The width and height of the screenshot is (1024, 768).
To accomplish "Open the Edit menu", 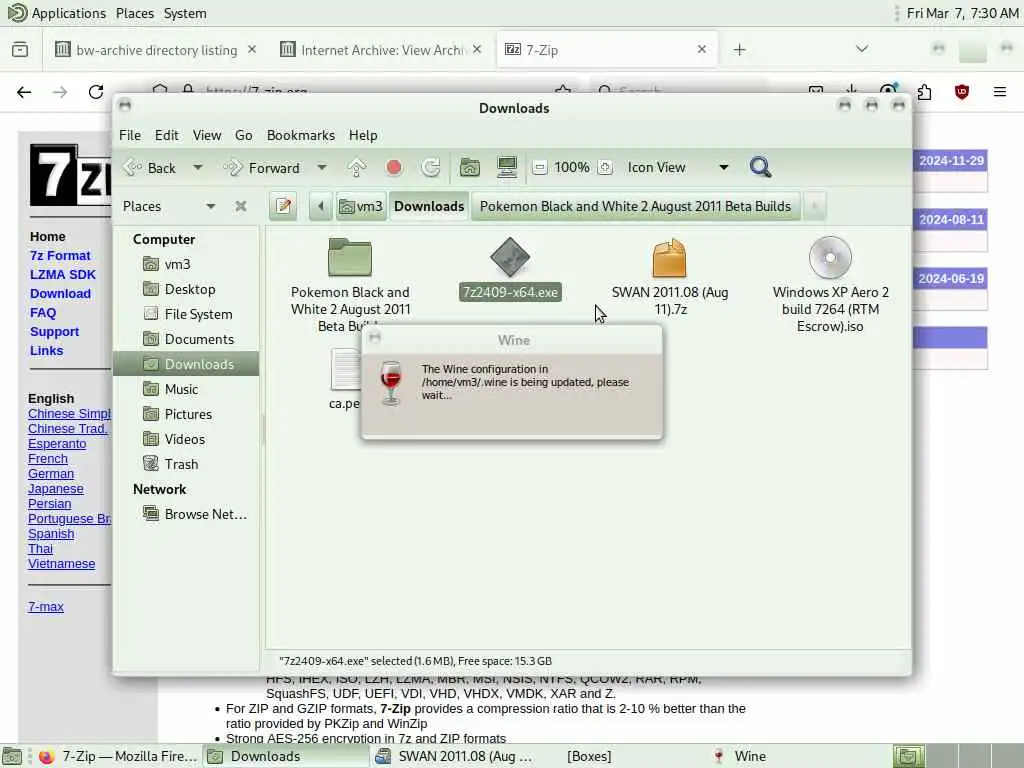I will pyautogui.click(x=167, y=135).
